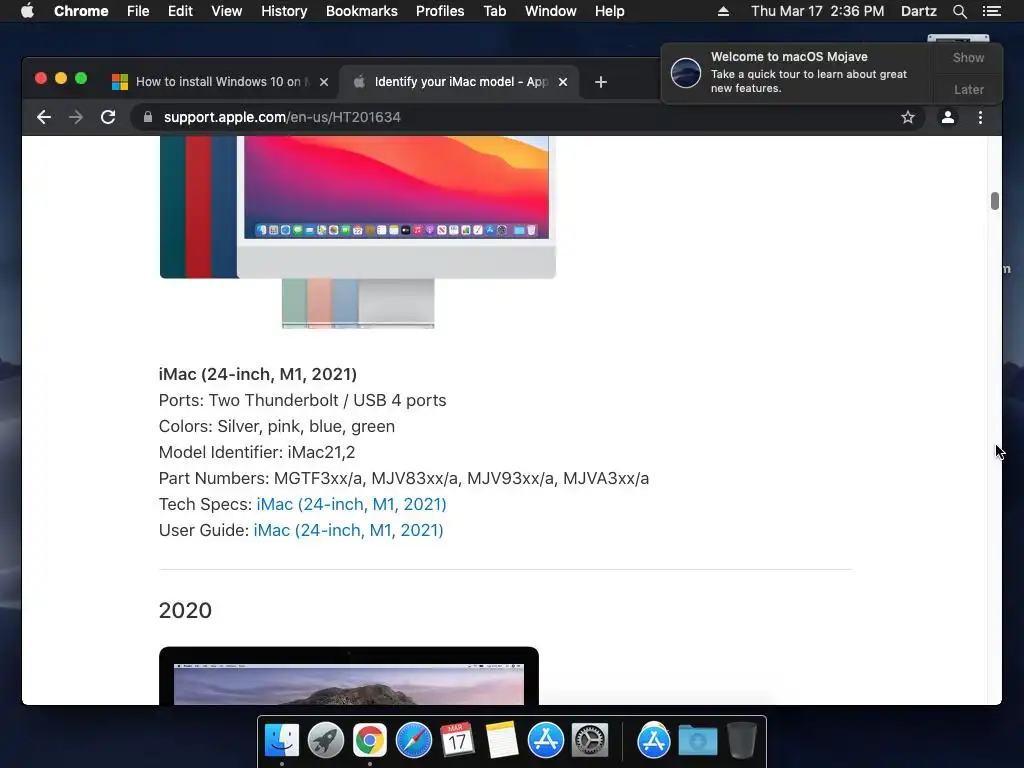Open the Help menu
Screen dimensions: 1024x768
pos(609,11)
